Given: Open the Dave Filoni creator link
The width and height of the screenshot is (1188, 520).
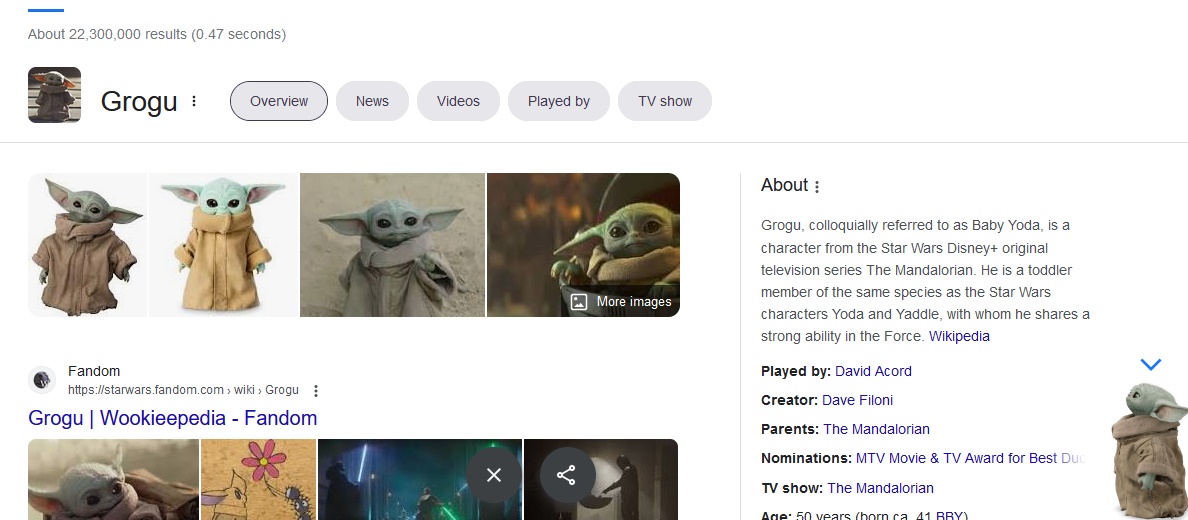Looking at the screenshot, I should tap(858, 400).
